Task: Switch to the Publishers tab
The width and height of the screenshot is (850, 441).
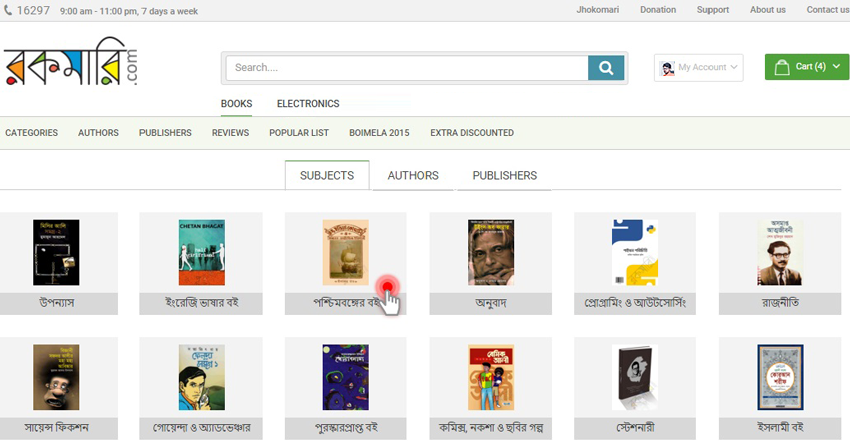Action: (504, 175)
